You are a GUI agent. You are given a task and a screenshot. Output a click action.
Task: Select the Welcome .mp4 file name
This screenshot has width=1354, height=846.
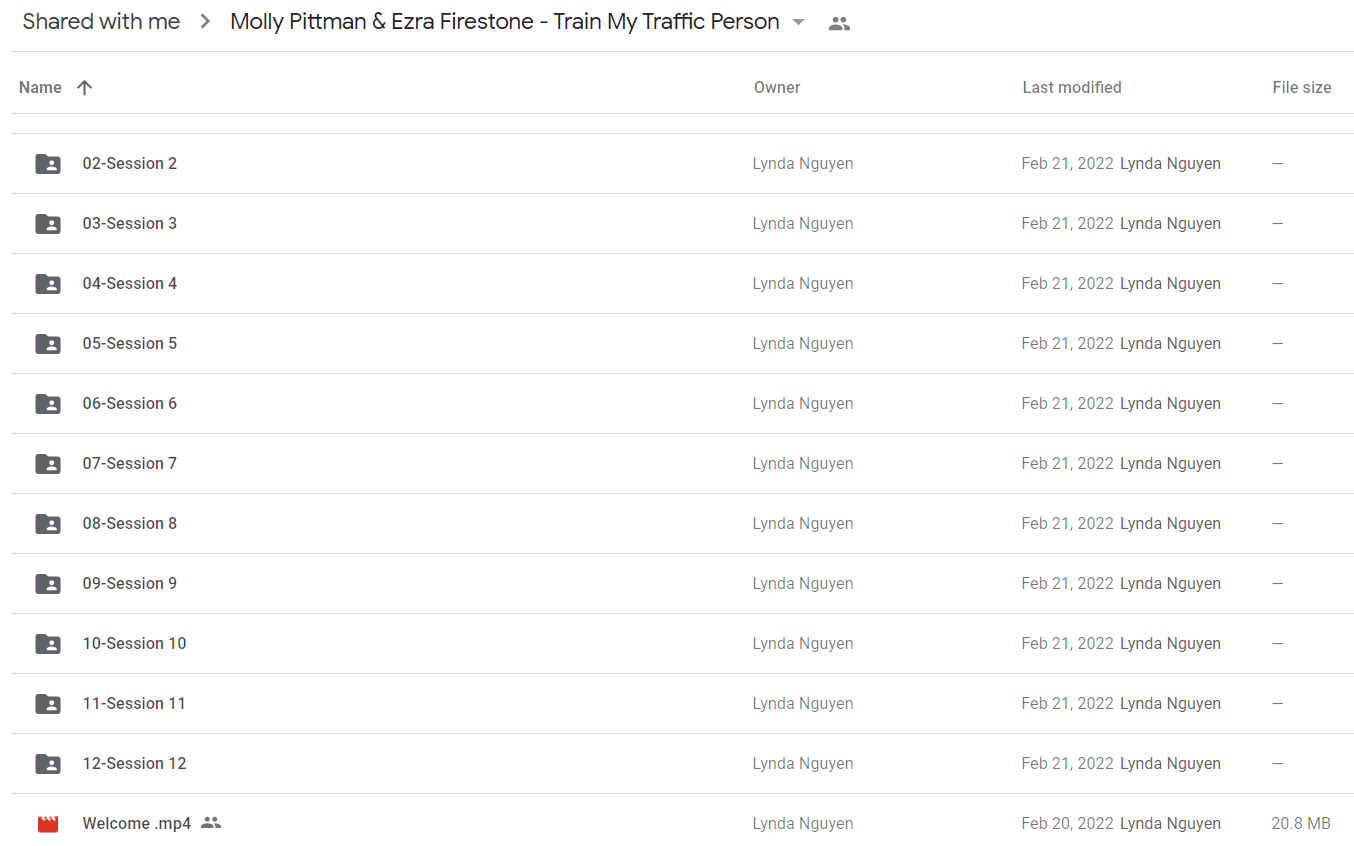[136, 824]
